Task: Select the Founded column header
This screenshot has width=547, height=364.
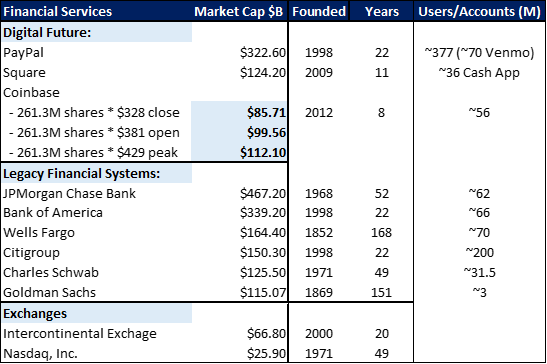Action: [x=319, y=12]
